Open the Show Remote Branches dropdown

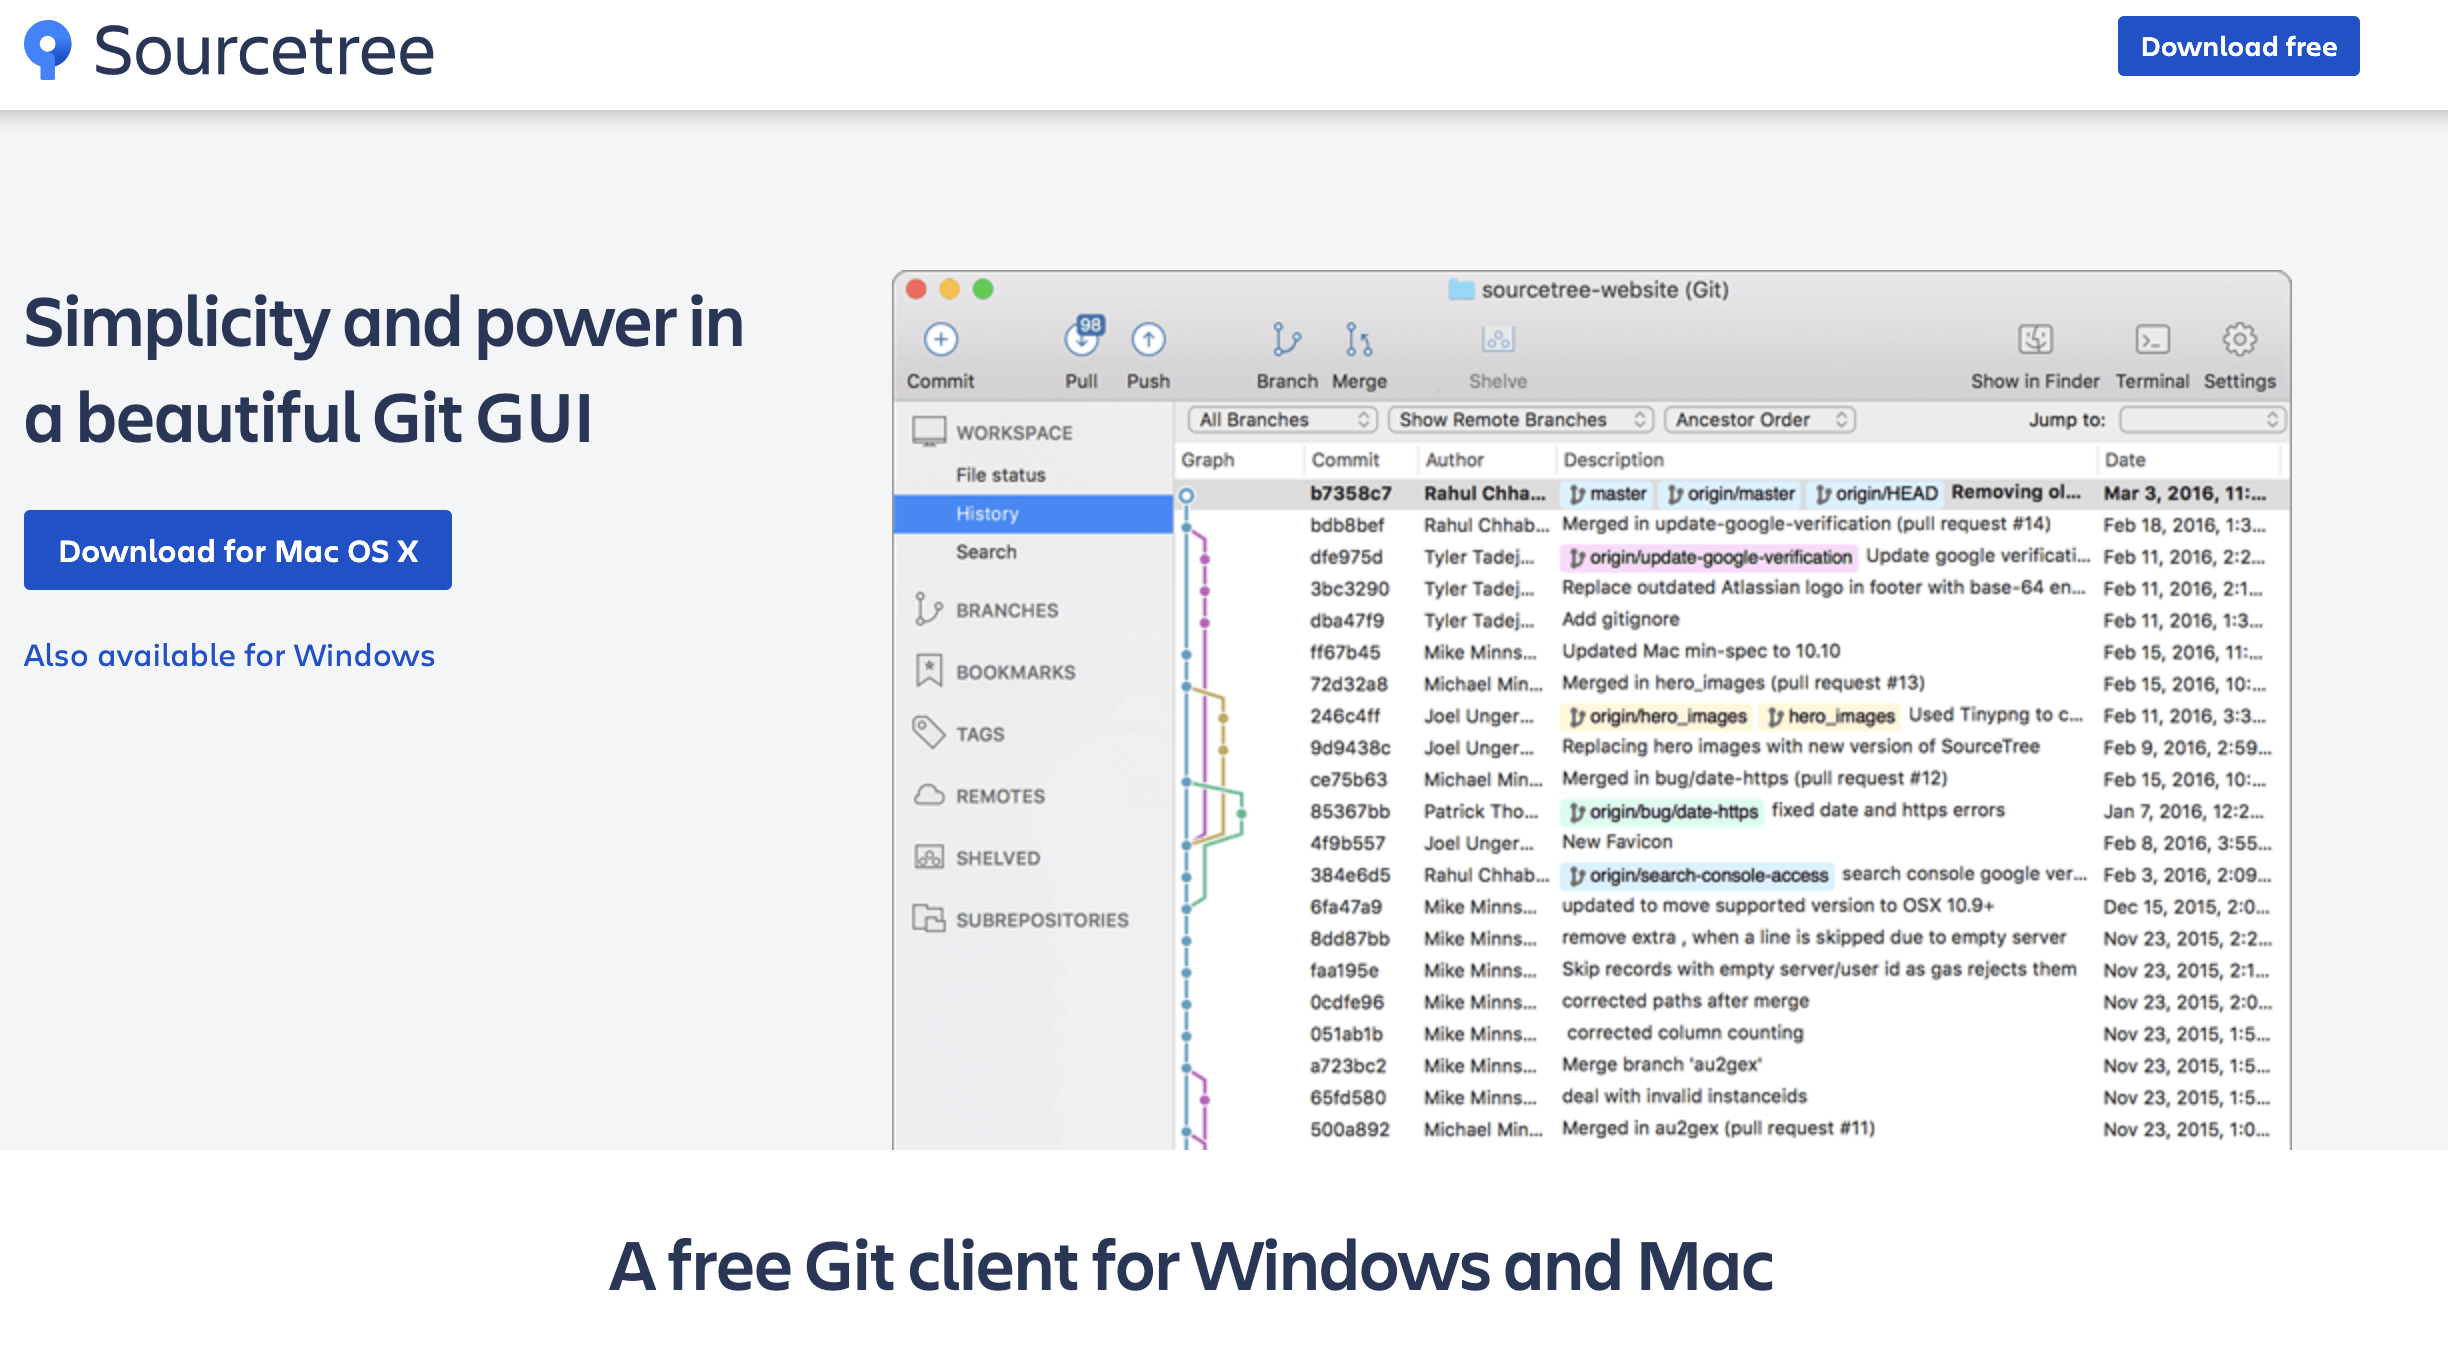pos(1520,420)
